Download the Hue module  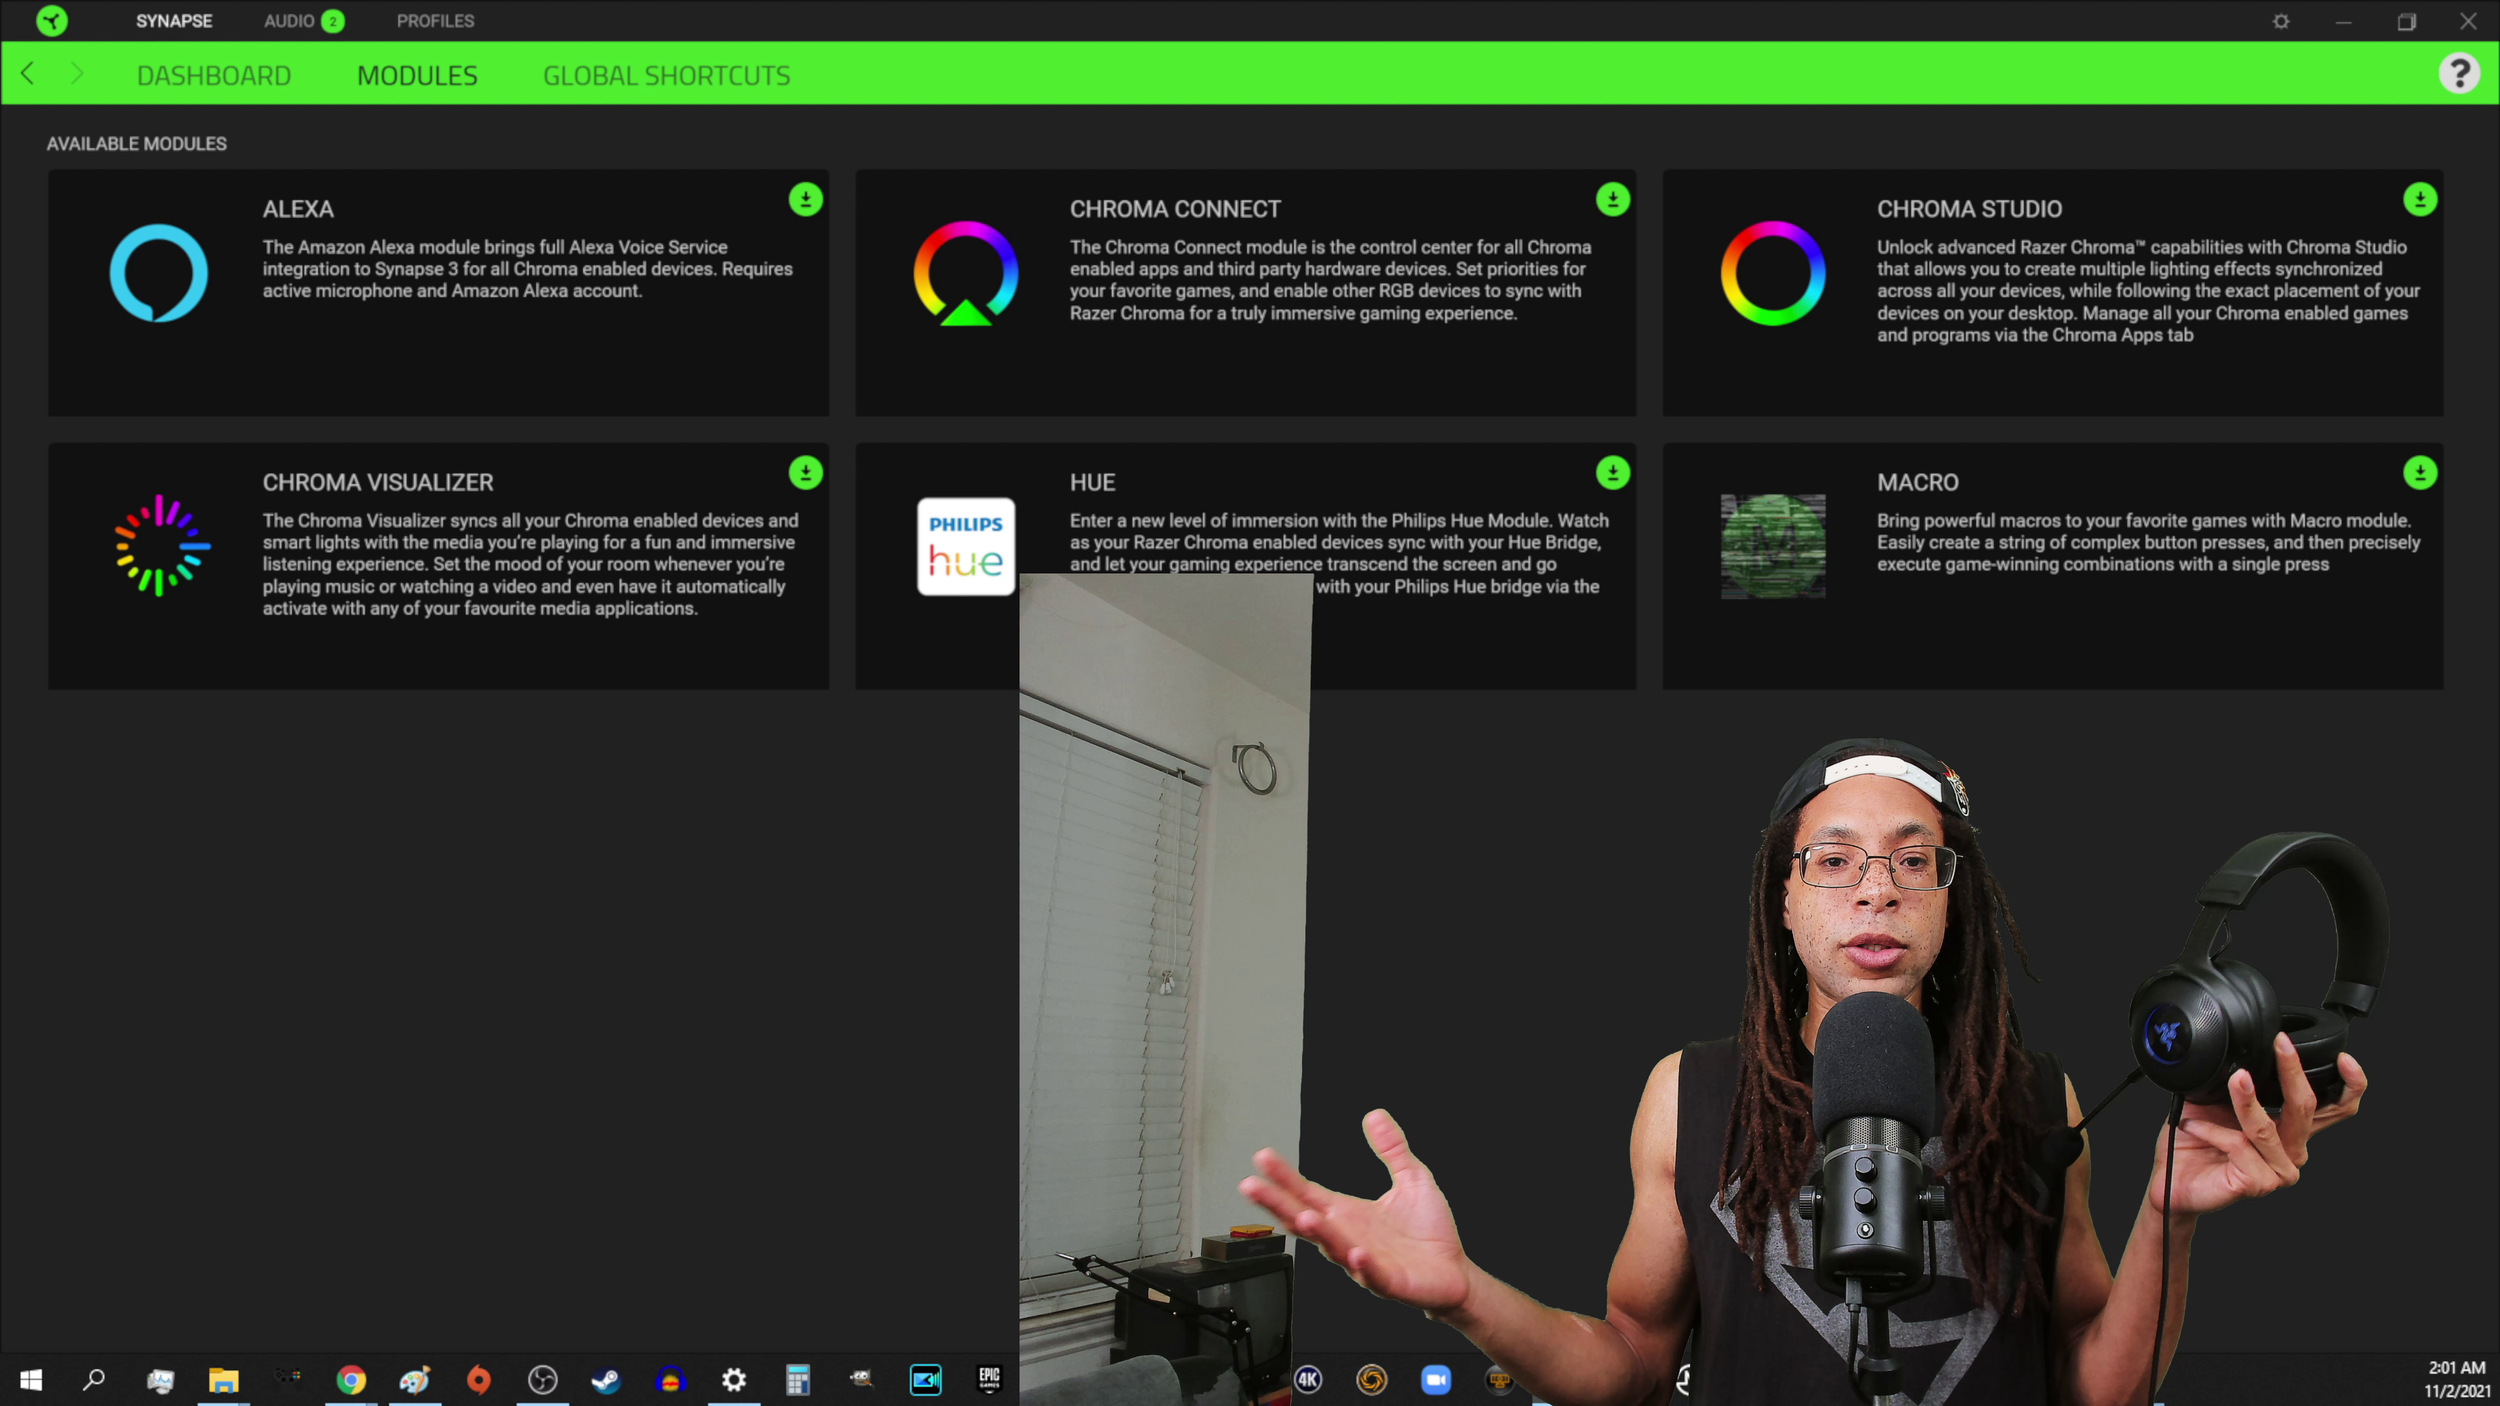point(1612,473)
